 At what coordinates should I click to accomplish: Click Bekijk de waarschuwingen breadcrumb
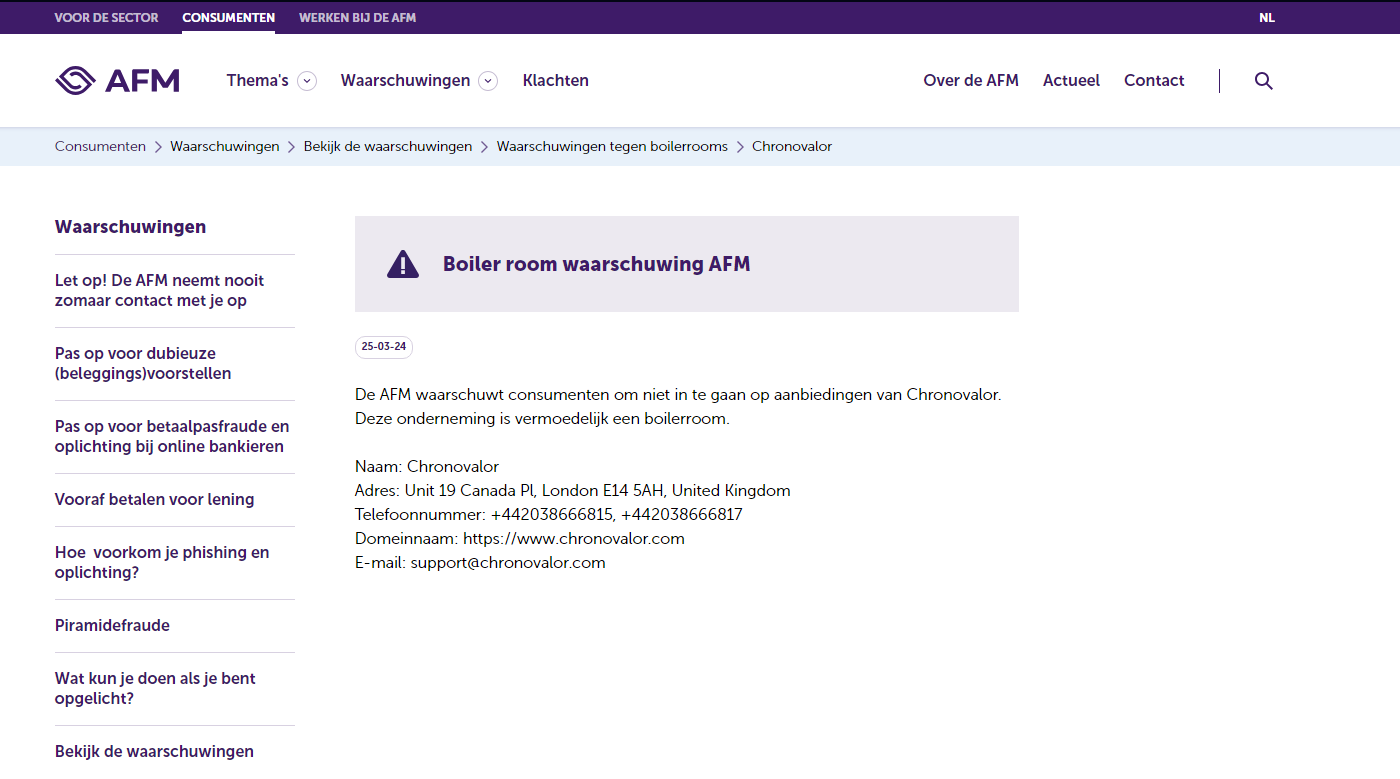click(x=388, y=147)
